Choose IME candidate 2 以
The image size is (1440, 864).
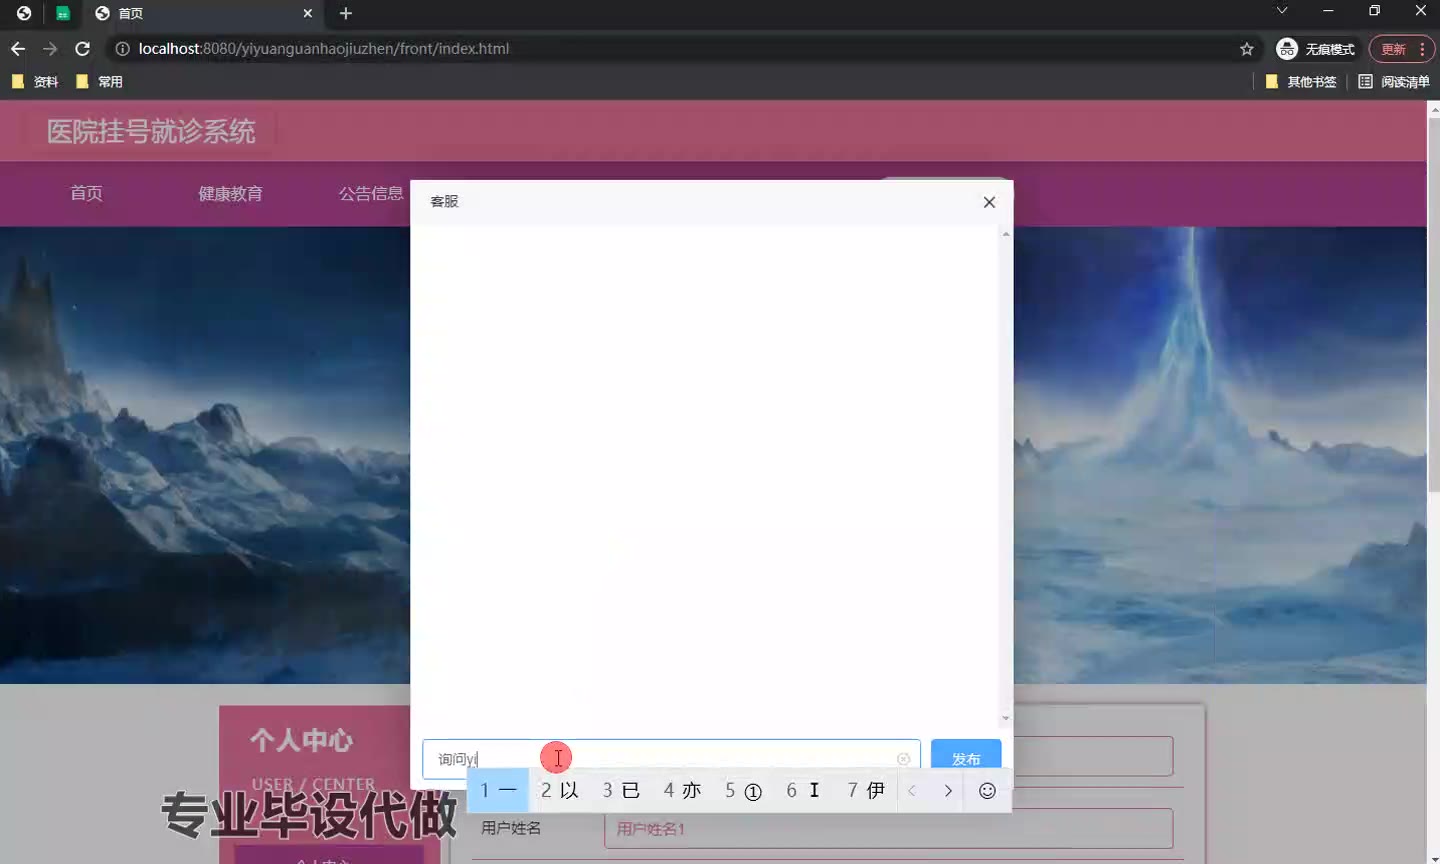pos(560,790)
